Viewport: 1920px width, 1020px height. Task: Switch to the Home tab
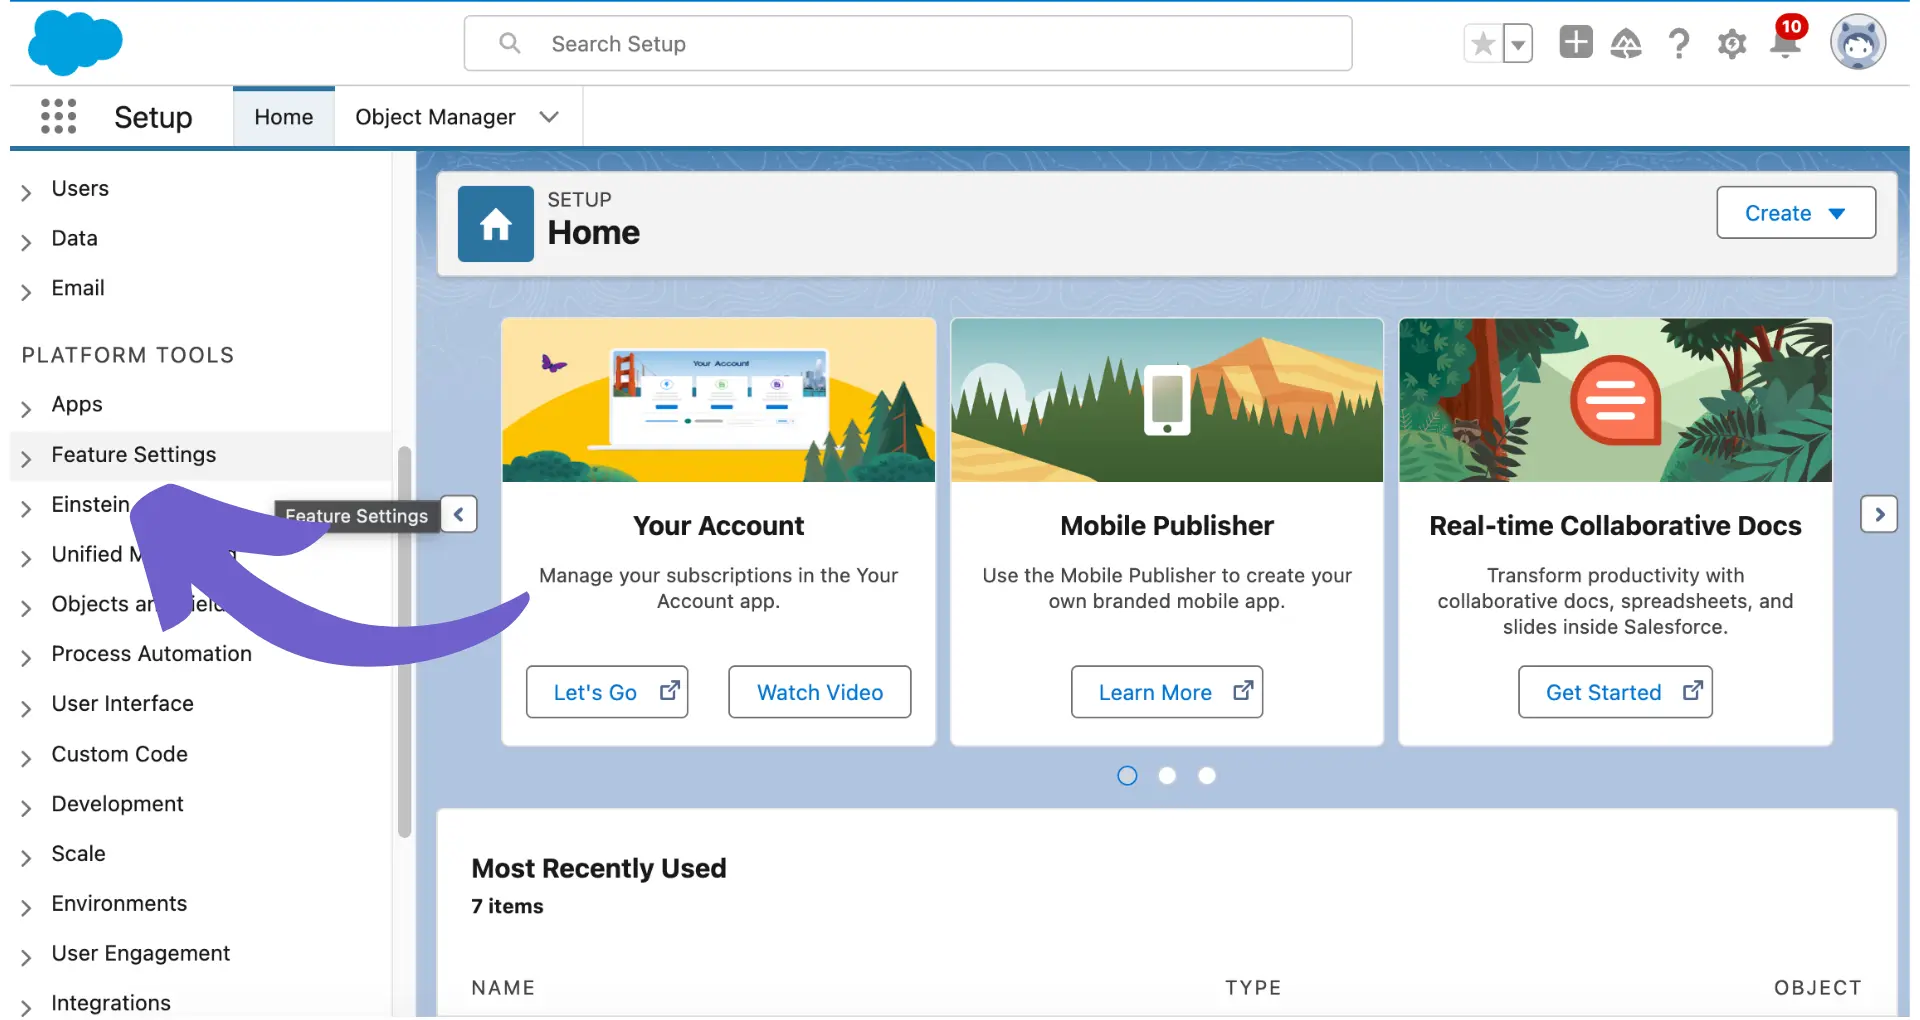click(284, 117)
